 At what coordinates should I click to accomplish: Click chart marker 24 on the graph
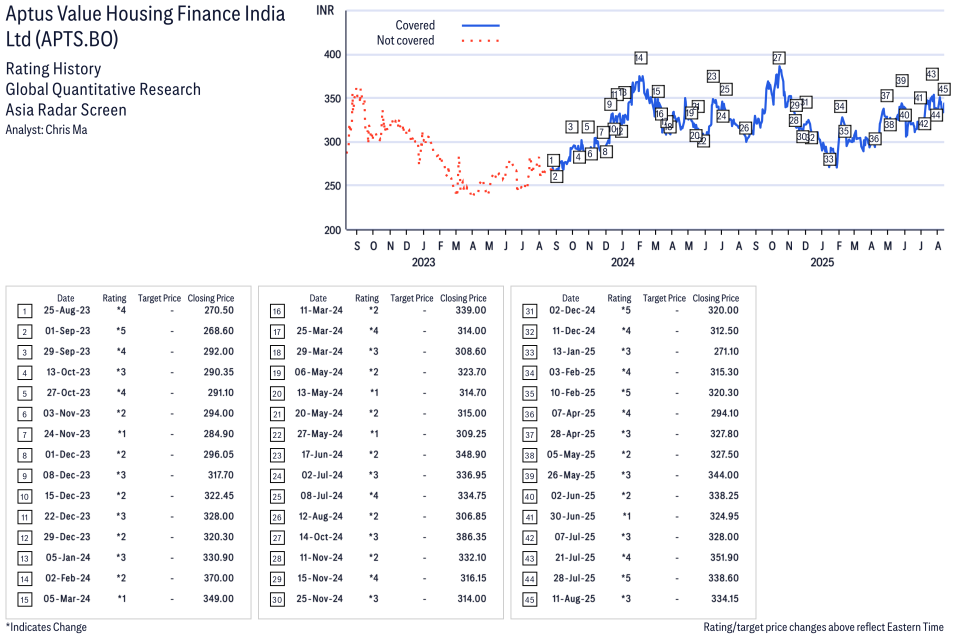pyautogui.click(x=722, y=116)
